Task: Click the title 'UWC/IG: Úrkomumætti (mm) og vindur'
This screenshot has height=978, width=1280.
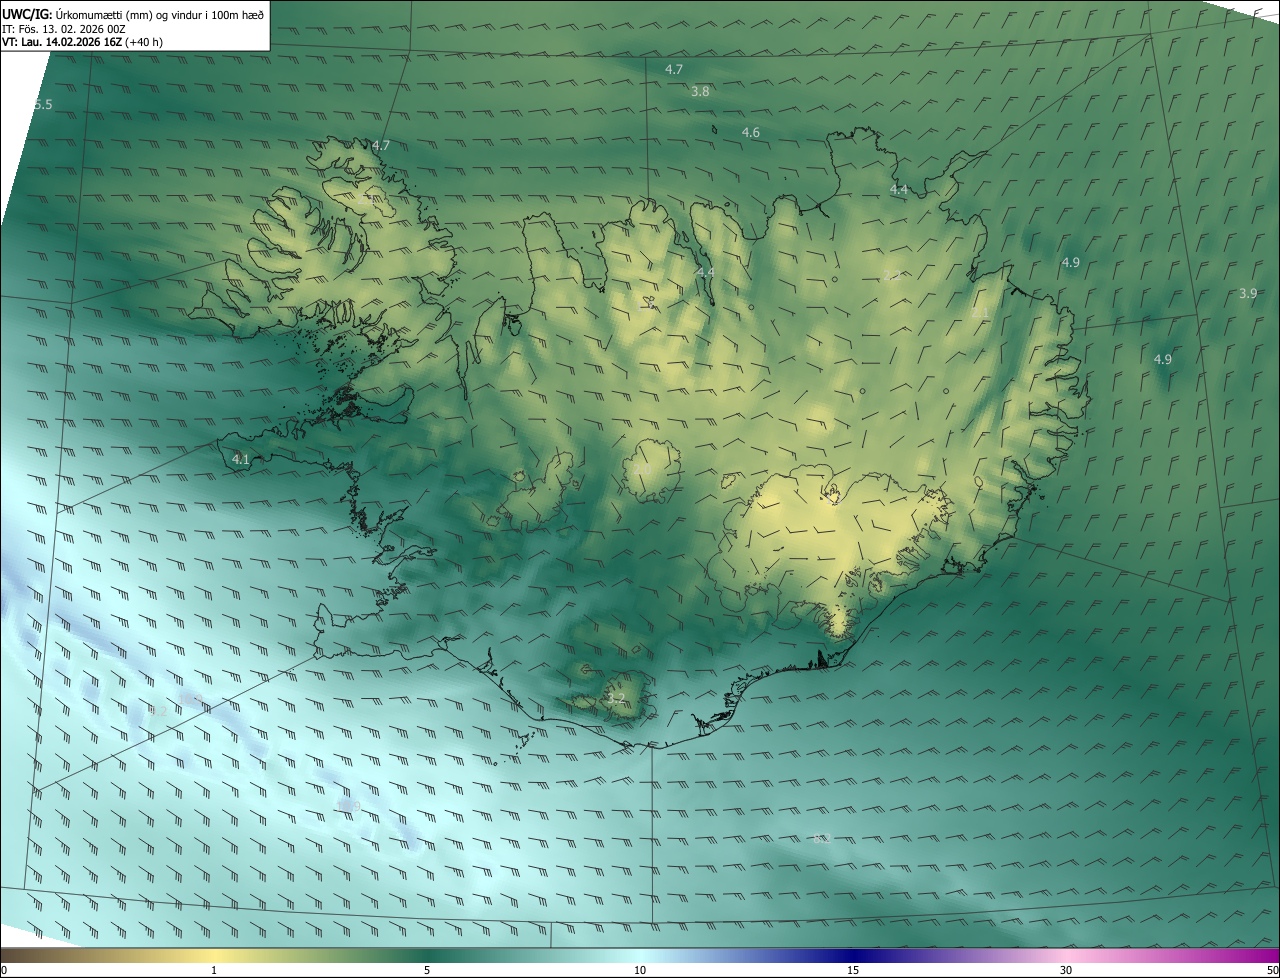Action: 133,13
